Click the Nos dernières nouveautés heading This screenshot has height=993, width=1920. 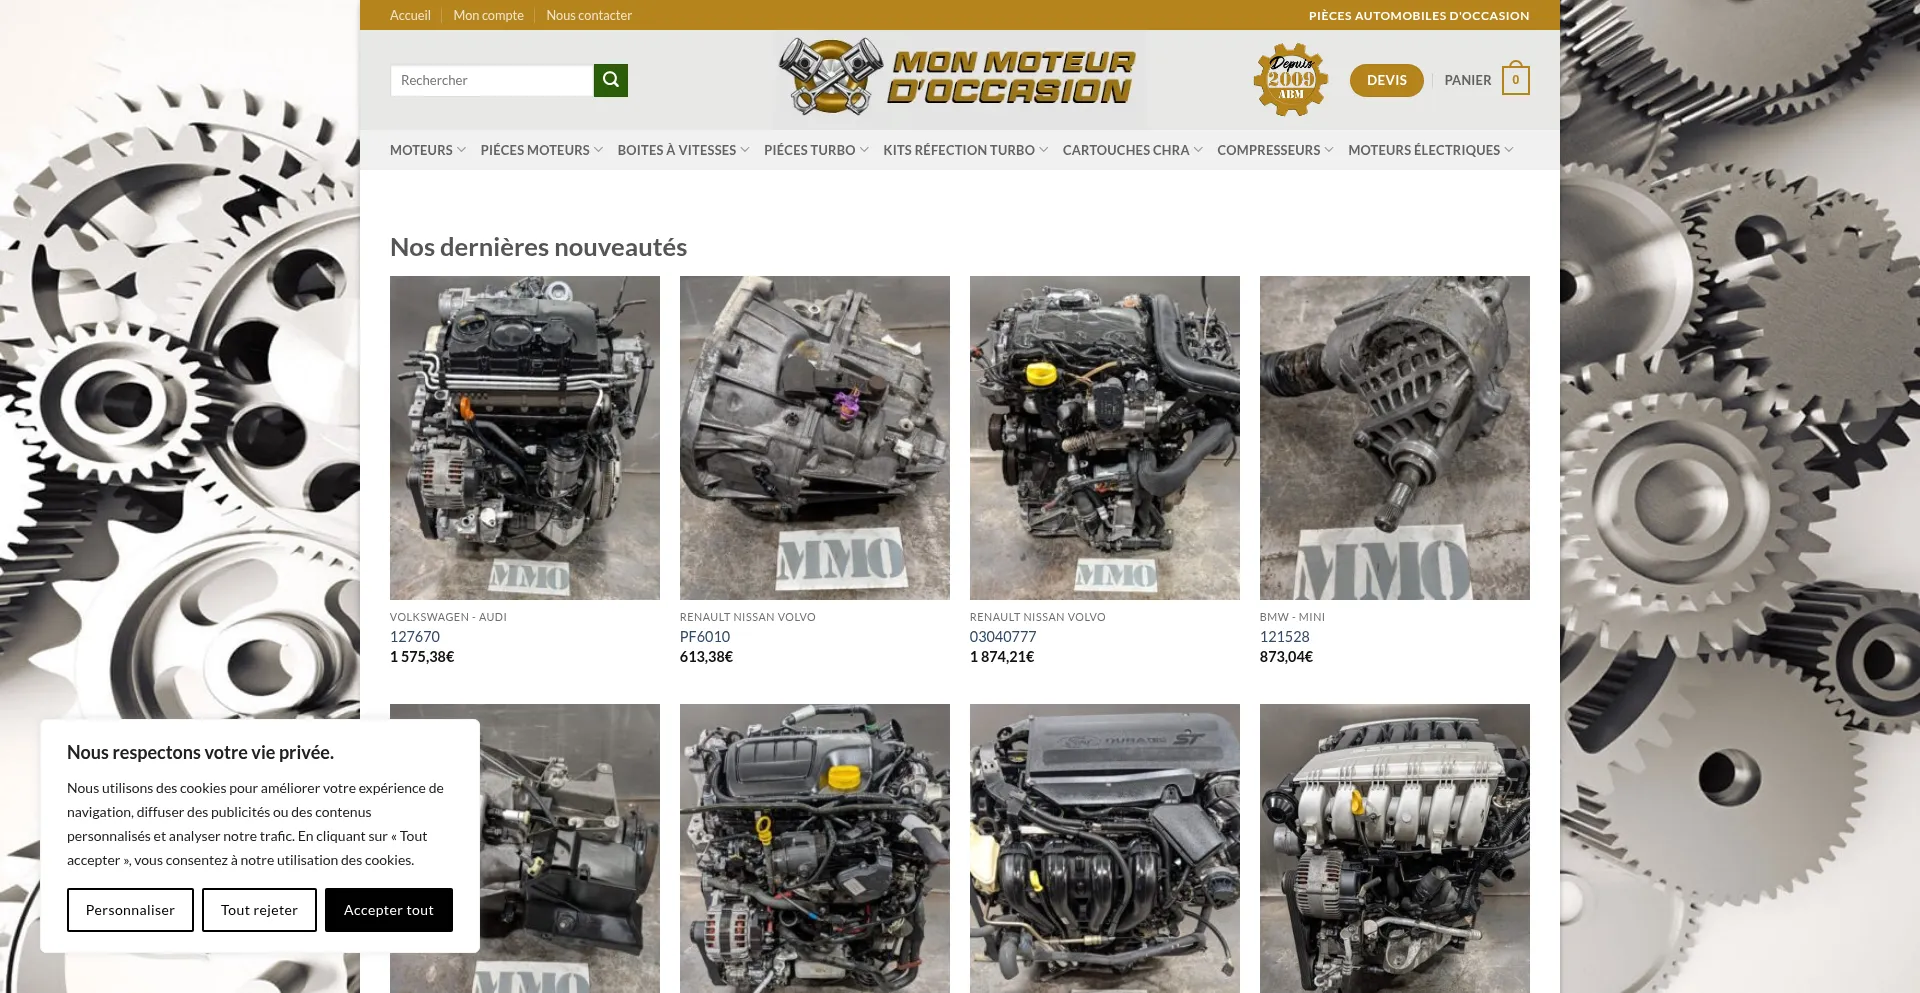tap(538, 247)
